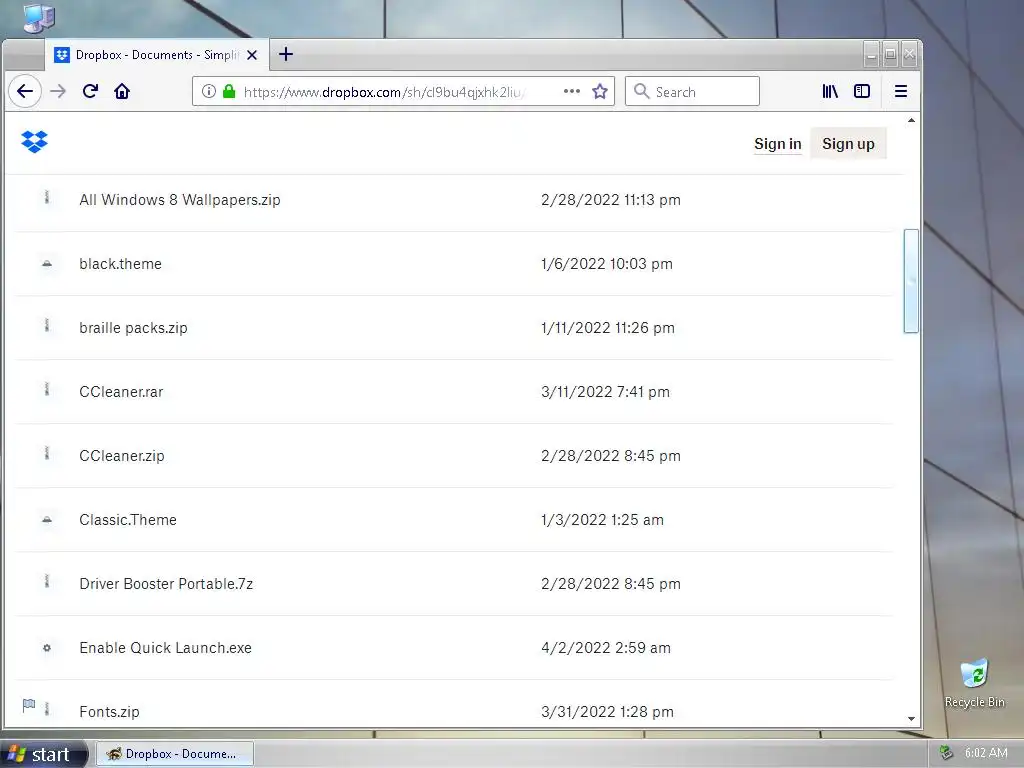
Task: Click the flag icon next to Fonts.zip
Action: pyautogui.click(x=29, y=705)
